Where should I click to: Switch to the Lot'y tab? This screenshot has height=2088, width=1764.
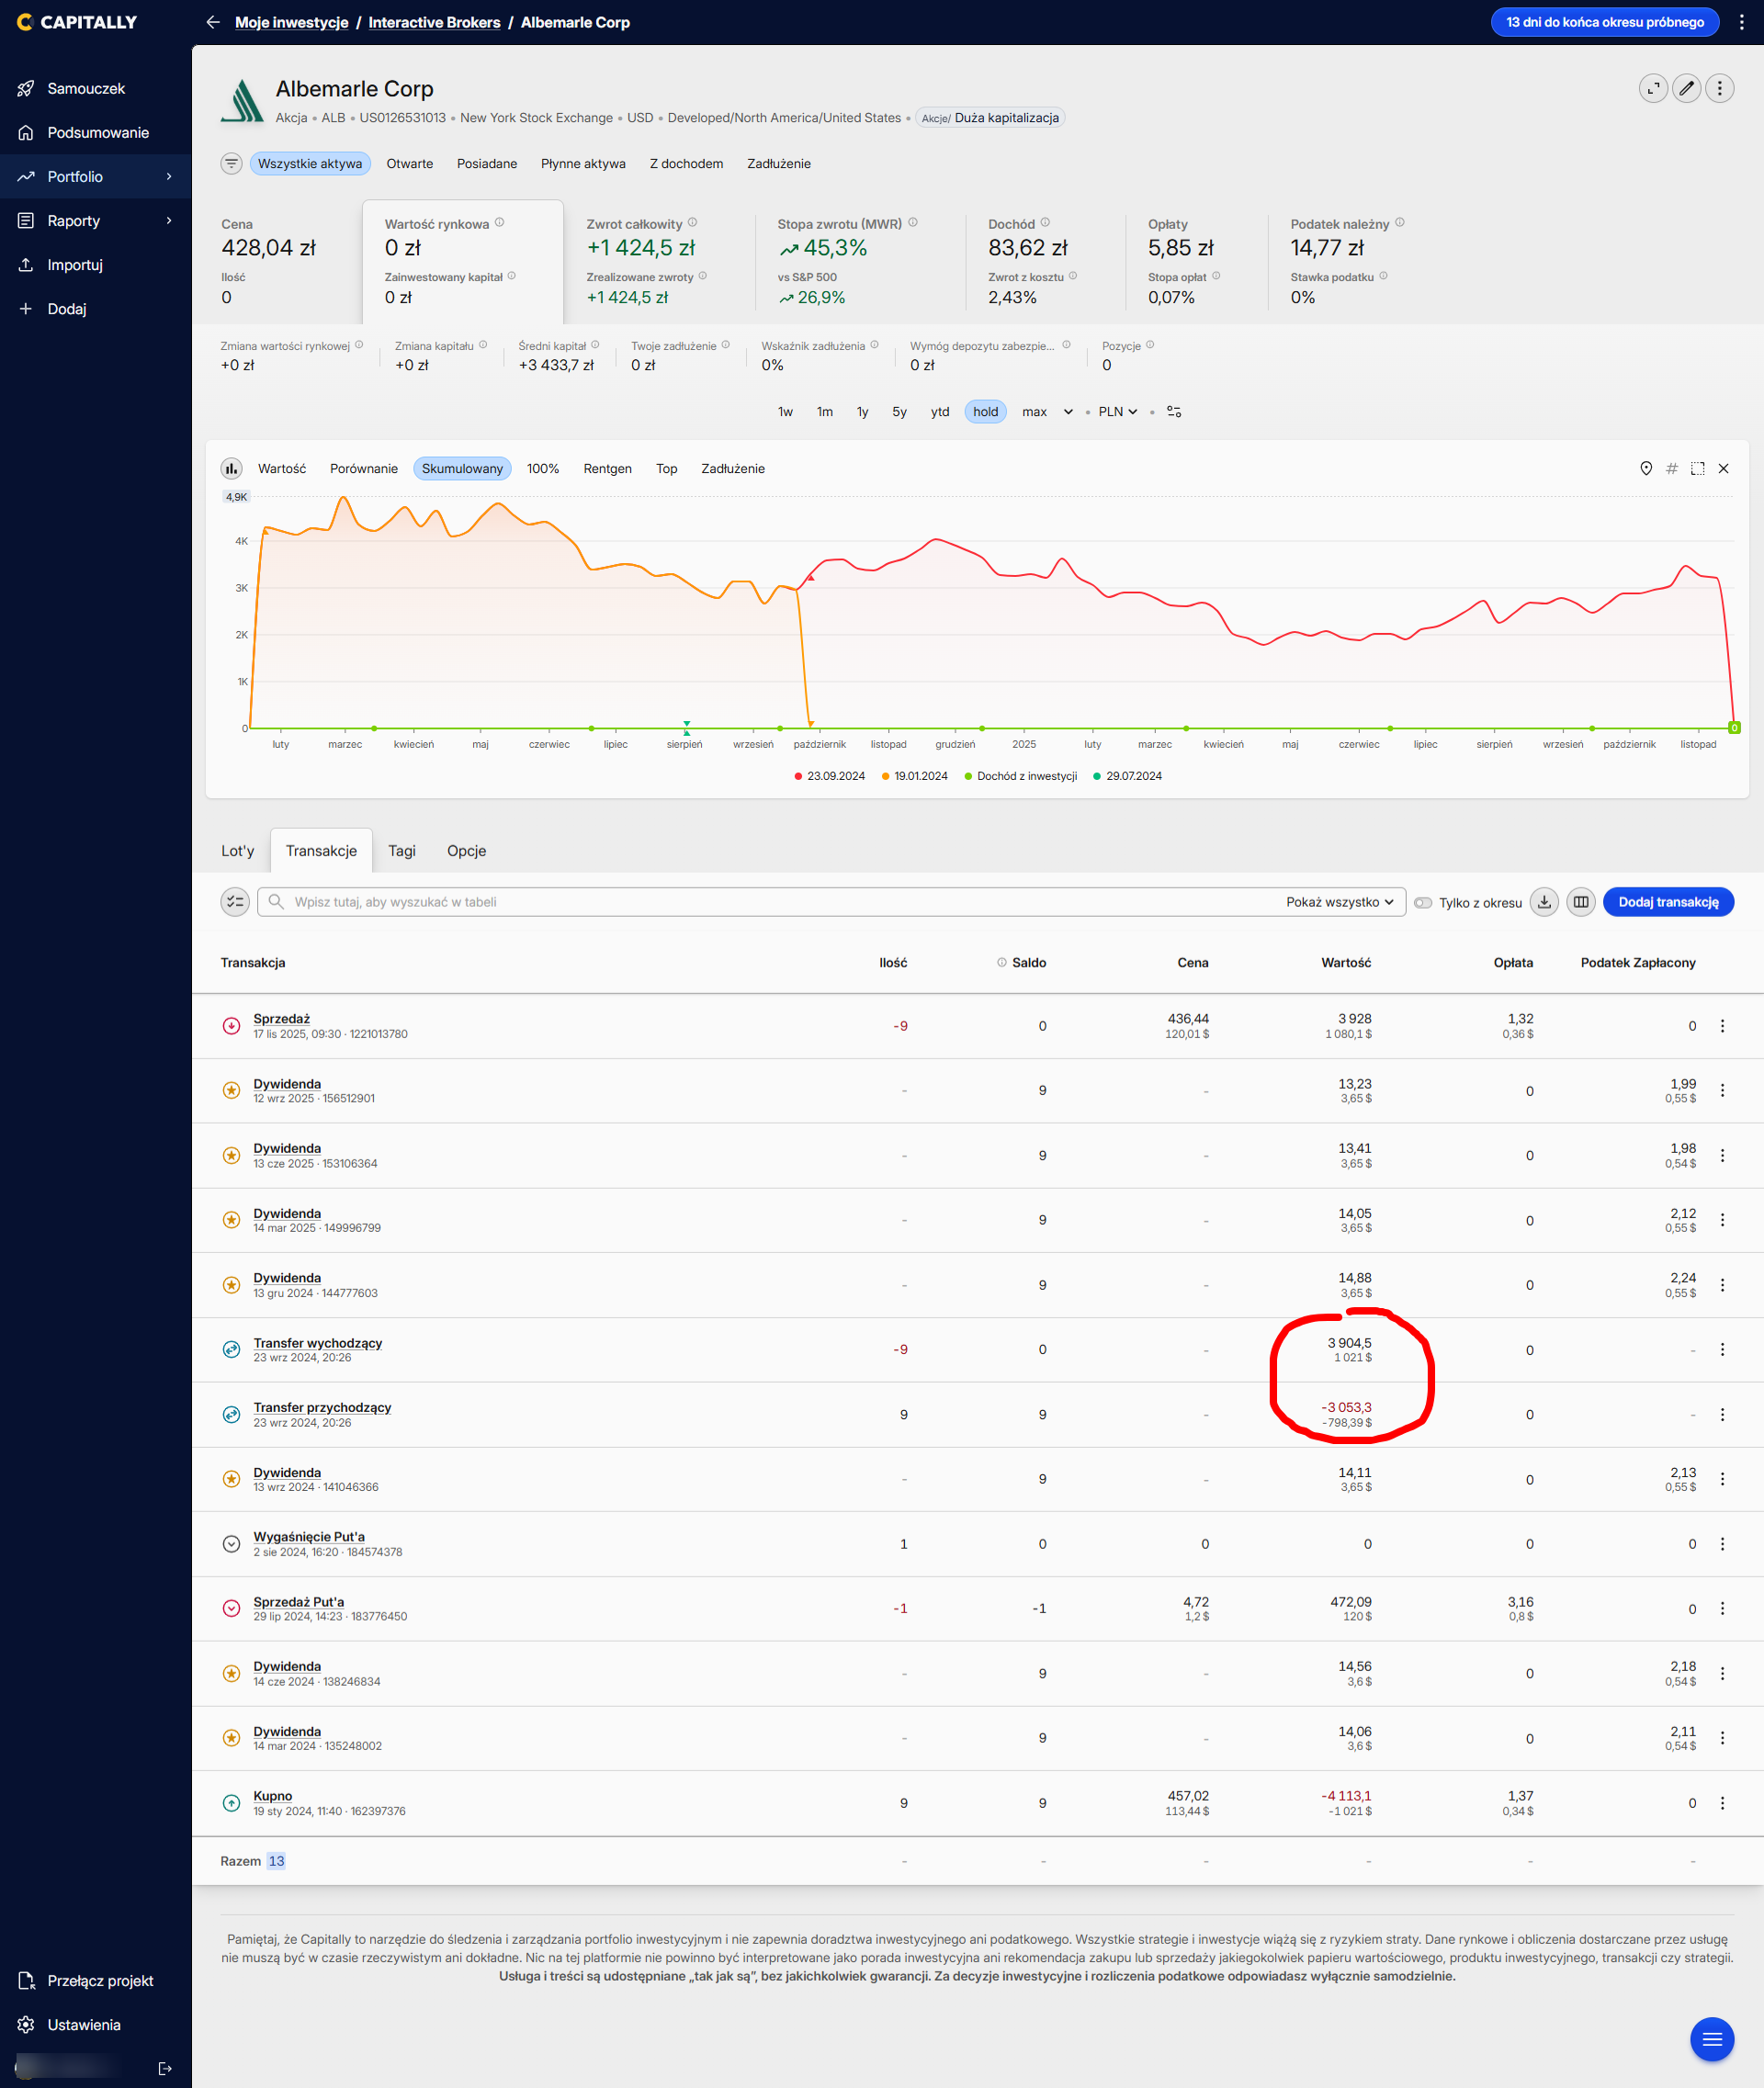237,851
